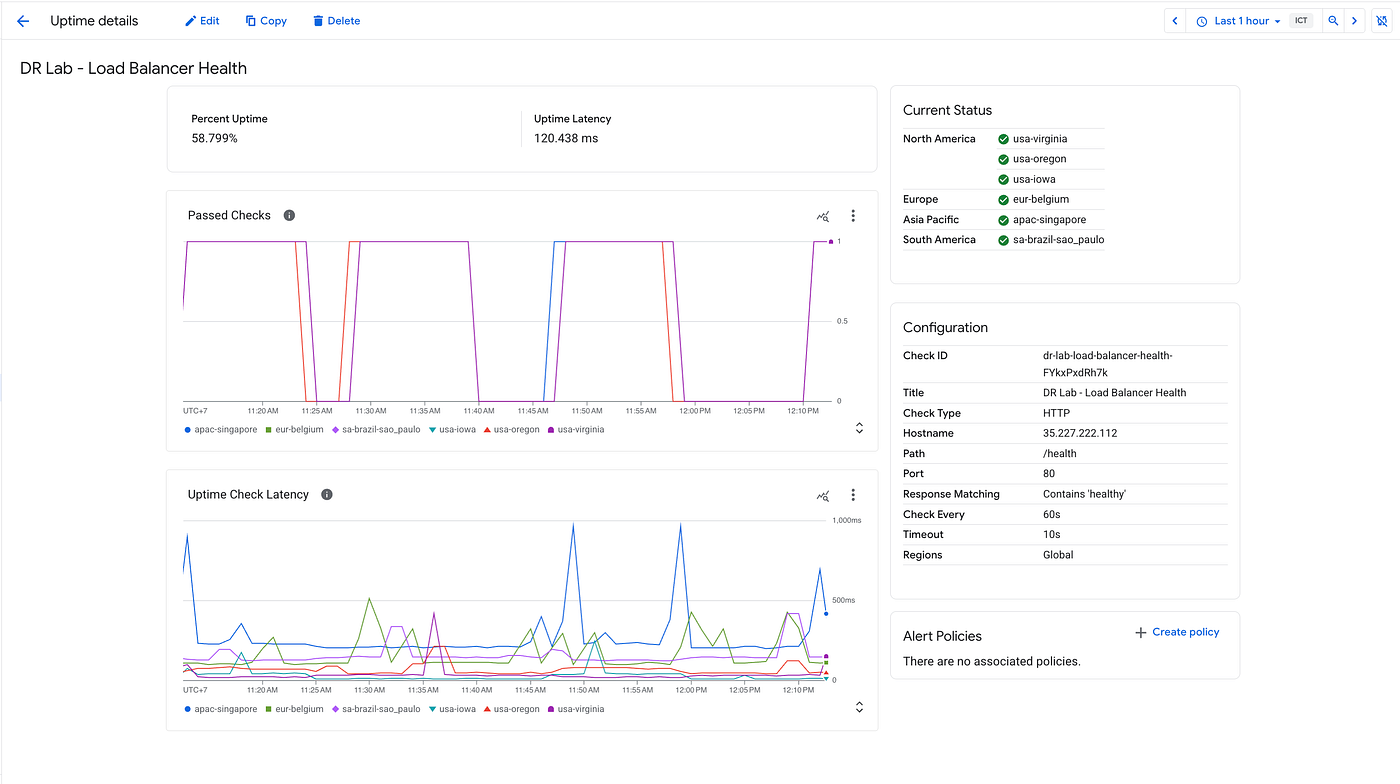Toggle usa-oregon in Passed Checks legend

[x=511, y=430]
